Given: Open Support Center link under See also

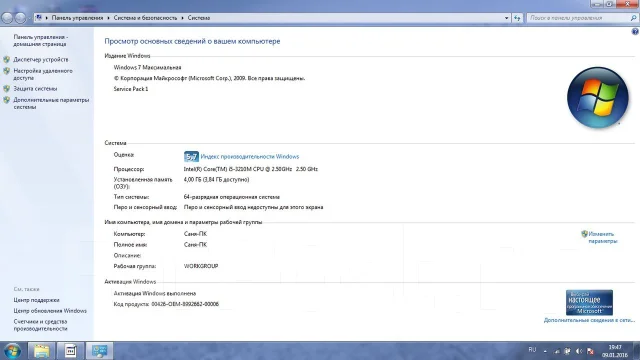Looking at the screenshot, I should point(36,300).
